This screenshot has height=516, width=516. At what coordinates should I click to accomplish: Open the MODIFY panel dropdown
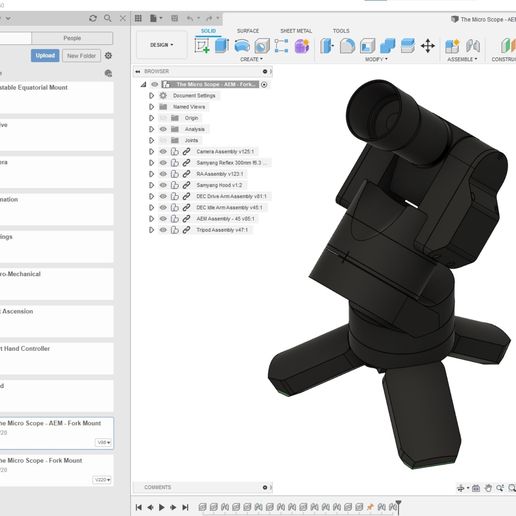coord(376,59)
